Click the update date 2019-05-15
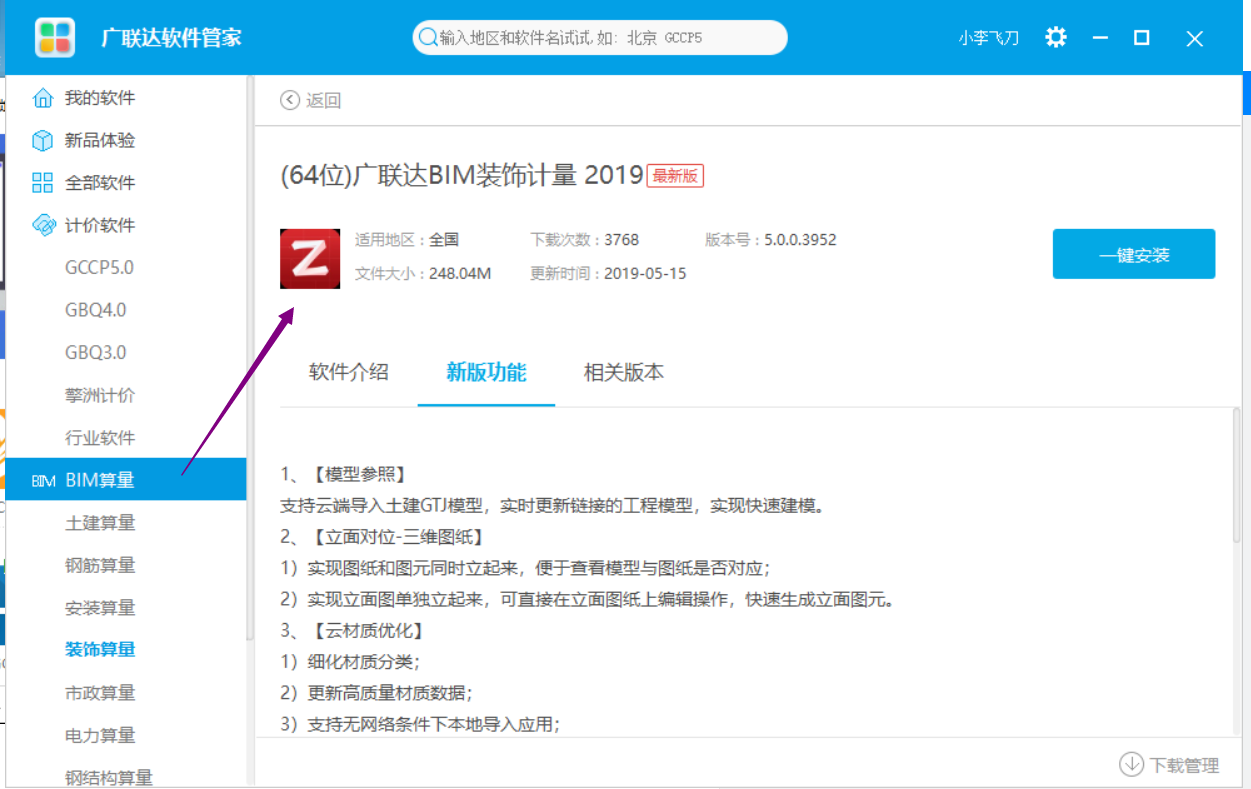Image resolution: width=1251 pixels, height=789 pixels. click(645, 273)
